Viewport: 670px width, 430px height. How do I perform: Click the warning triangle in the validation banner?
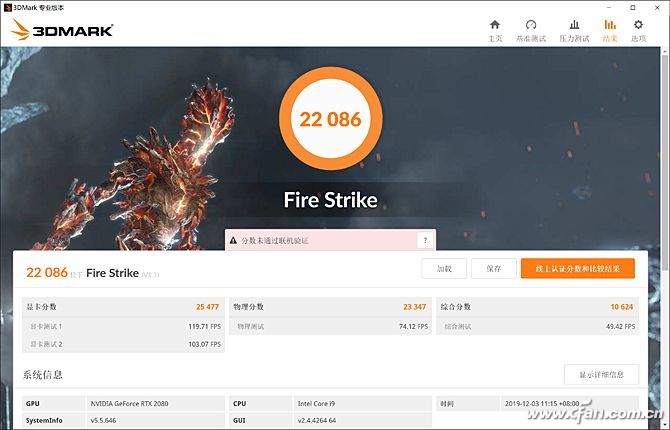233,240
